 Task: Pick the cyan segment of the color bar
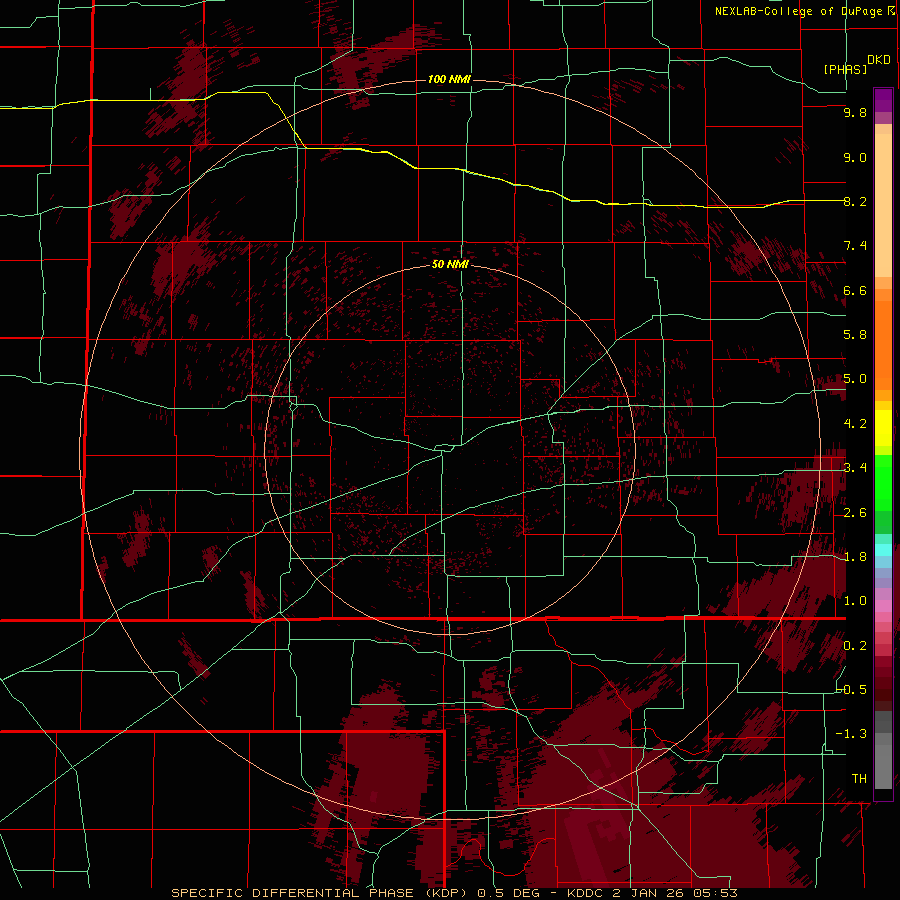pyautogui.click(x=883, y=550)
